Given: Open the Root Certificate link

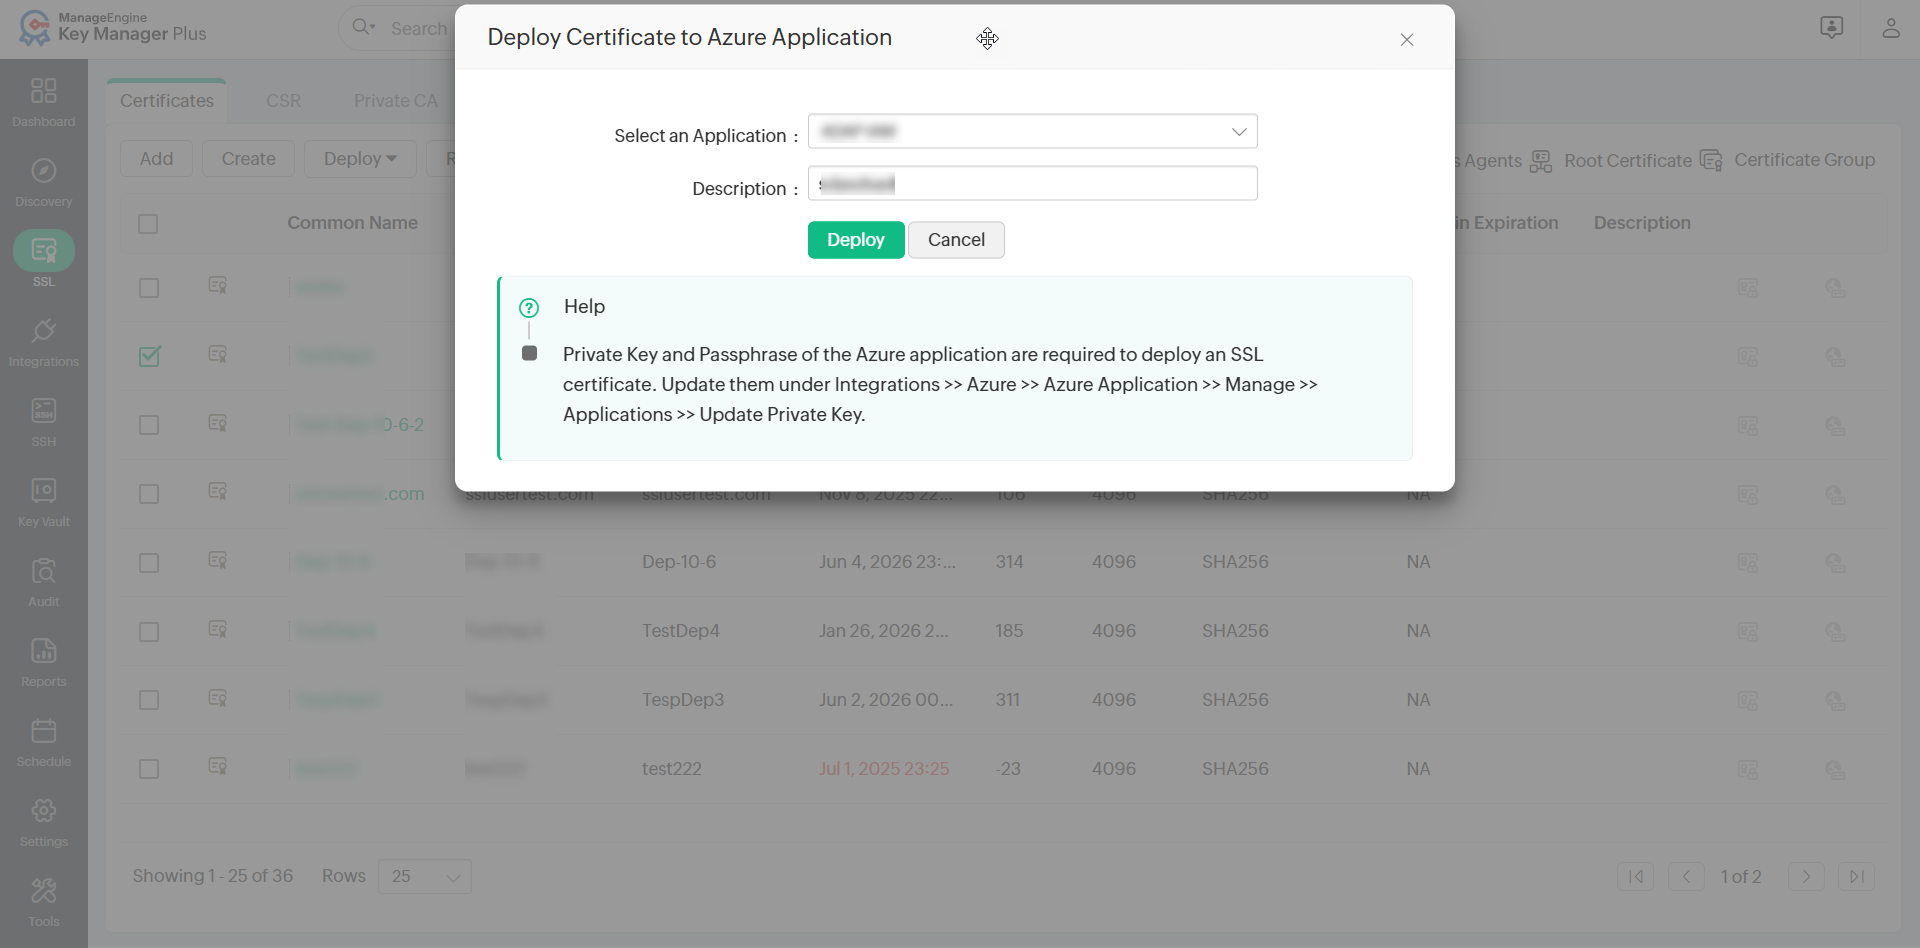Looking at the screenshot, I should tap(1627, 161).
